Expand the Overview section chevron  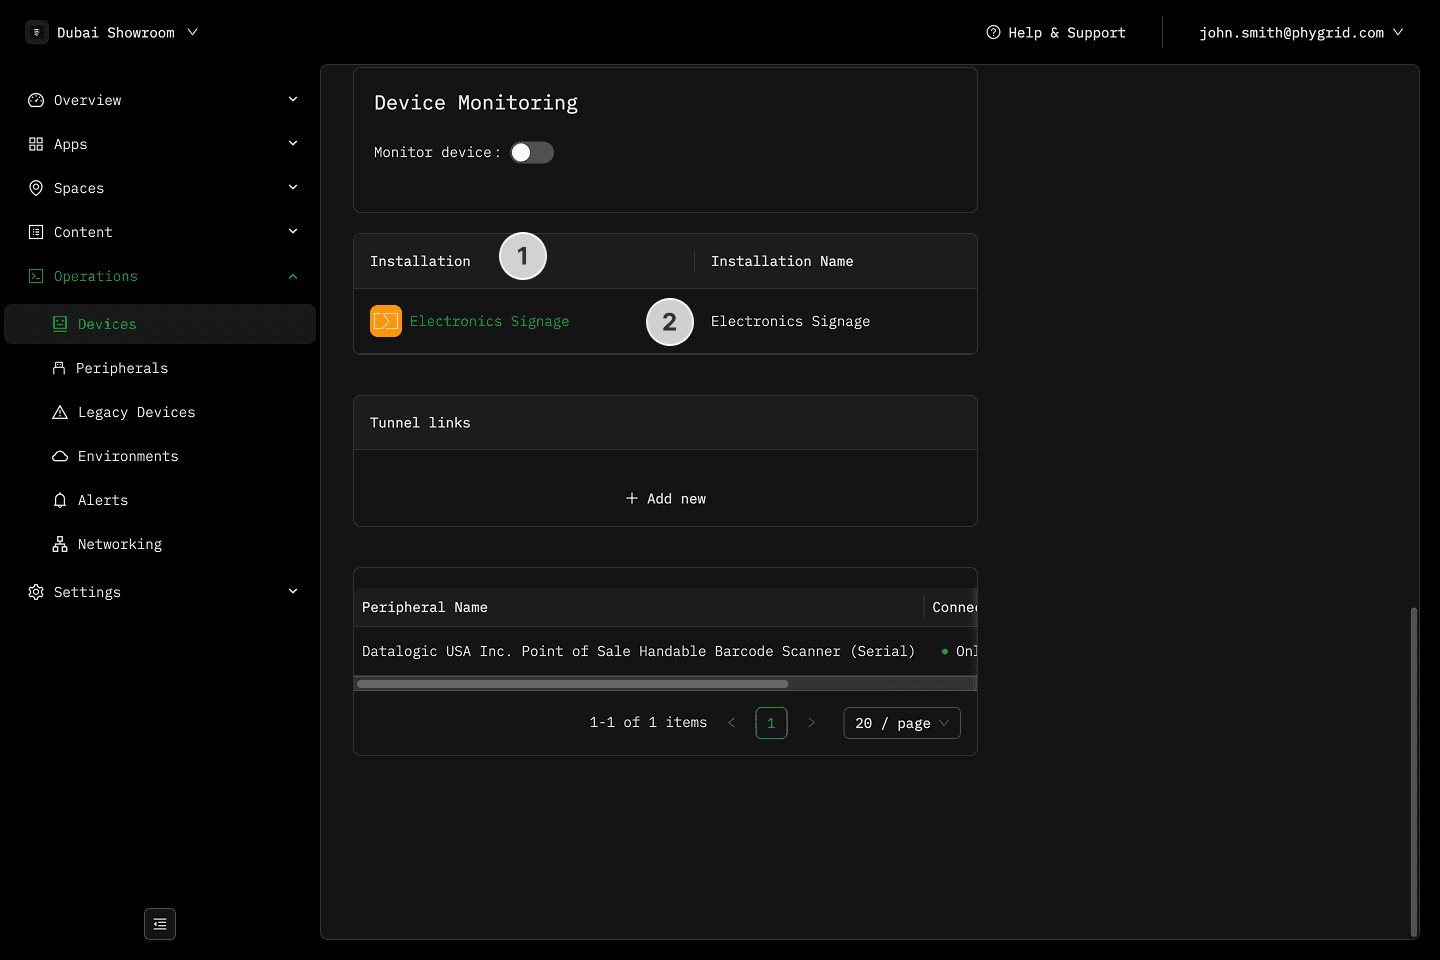click(x=293, y=100)
